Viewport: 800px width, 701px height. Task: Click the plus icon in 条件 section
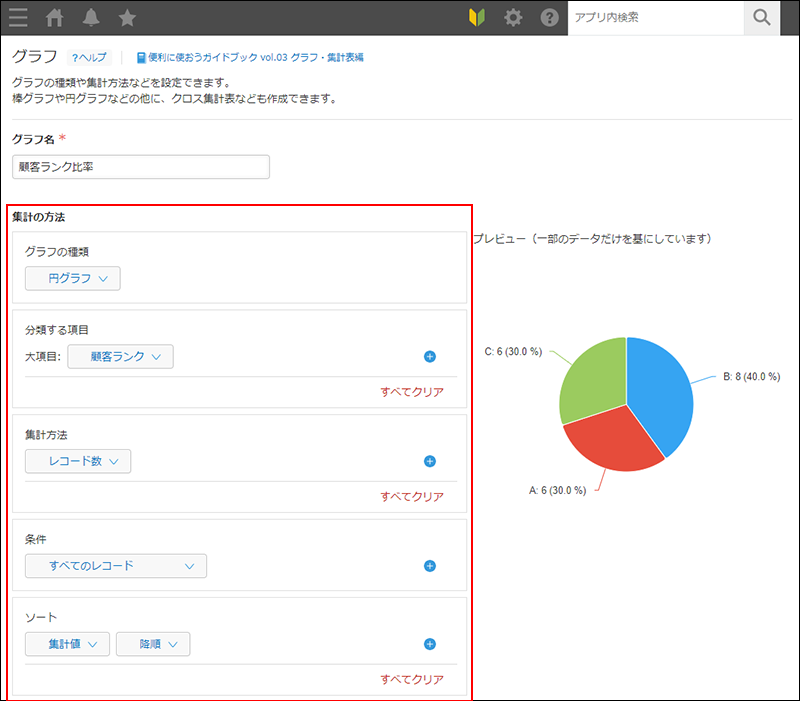point(430,566)
